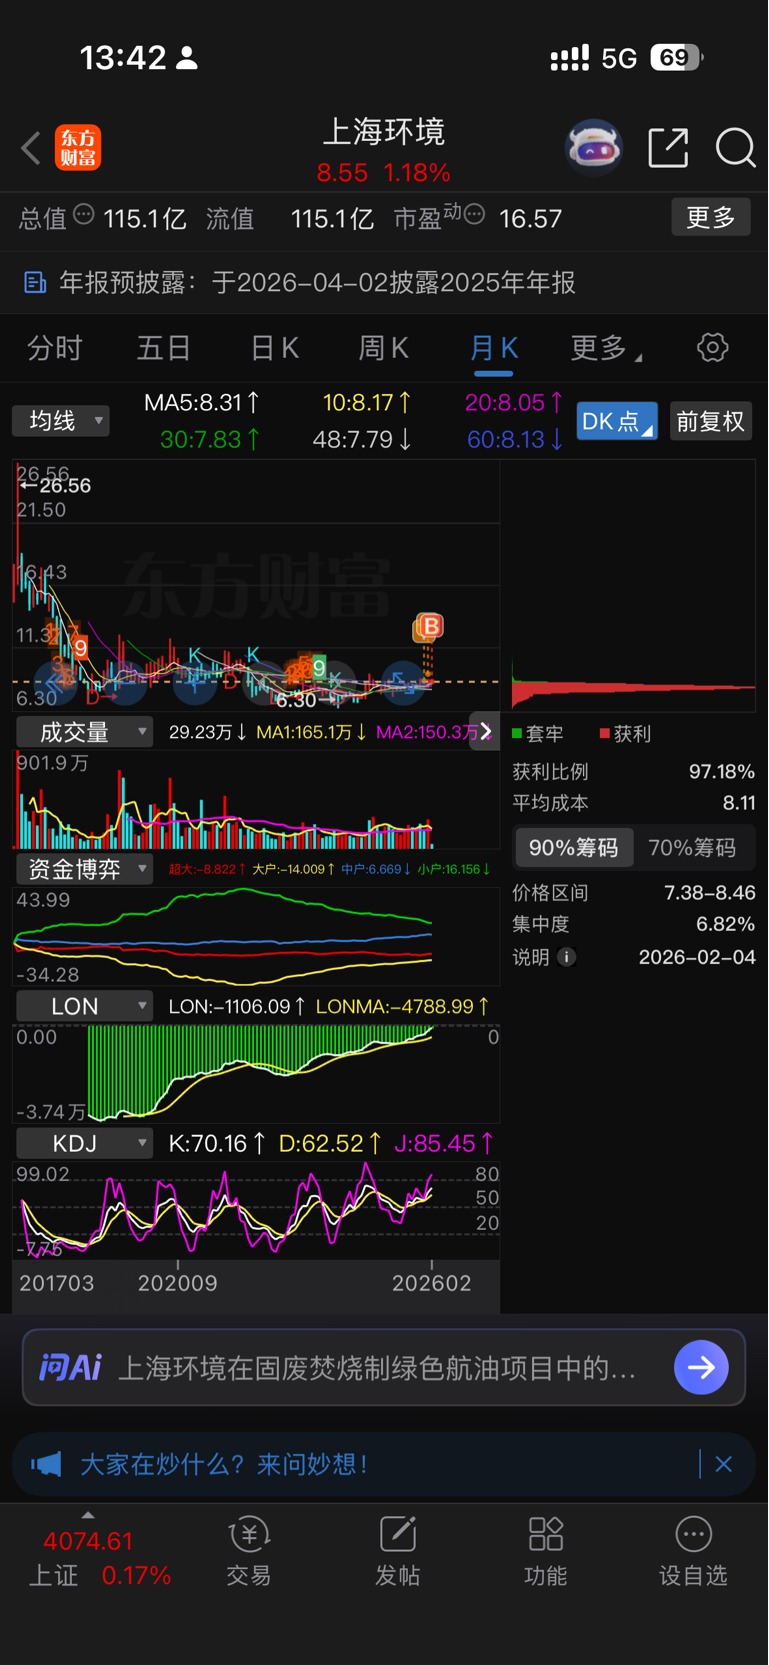769x1665 pixels.
Task: Tap the chip distribution chart
Action: (x=633, y=587)
